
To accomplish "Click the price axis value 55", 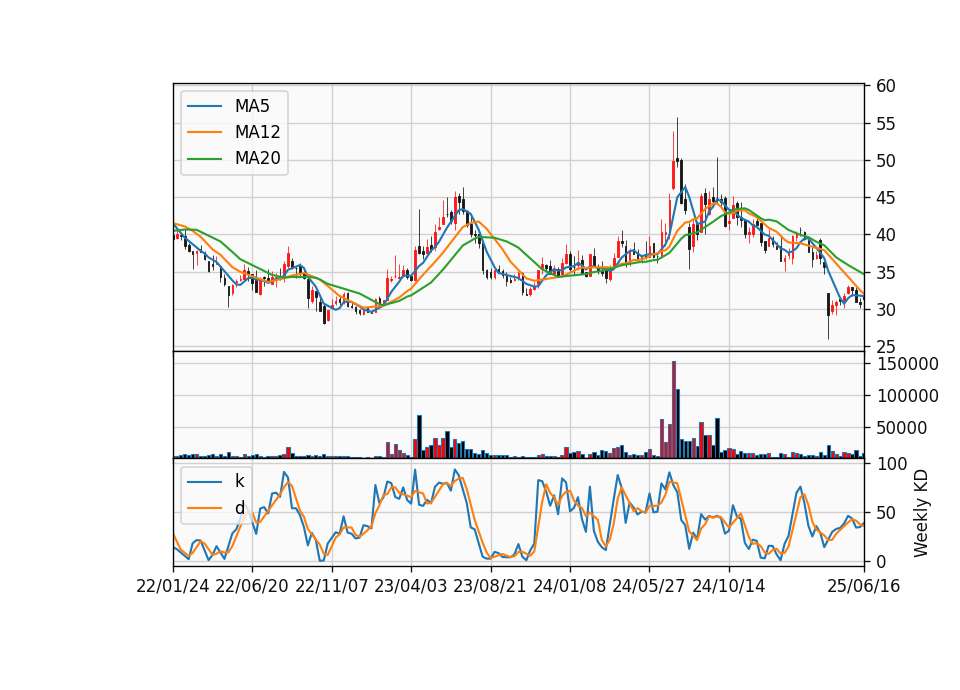I will (x=885, y=124).
